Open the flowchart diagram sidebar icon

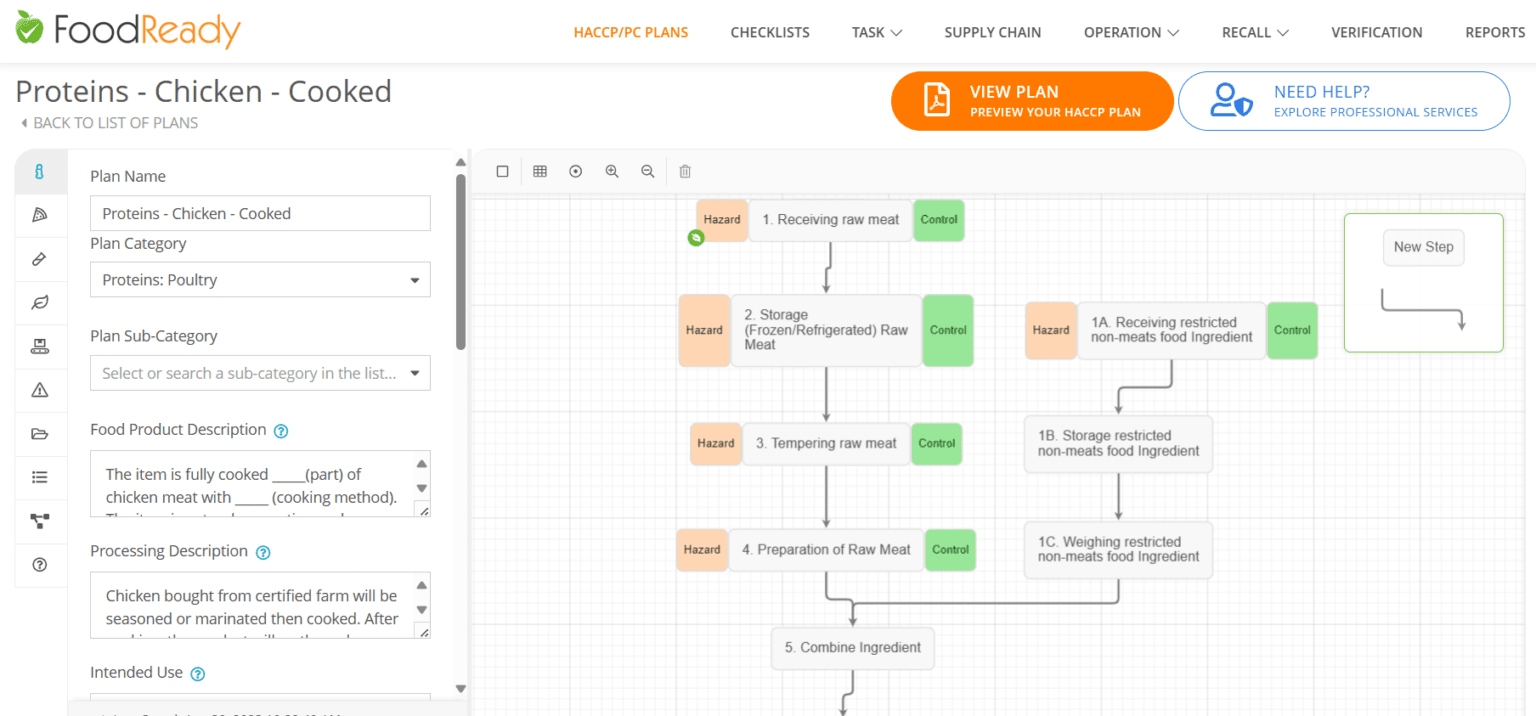coord(40,521)
